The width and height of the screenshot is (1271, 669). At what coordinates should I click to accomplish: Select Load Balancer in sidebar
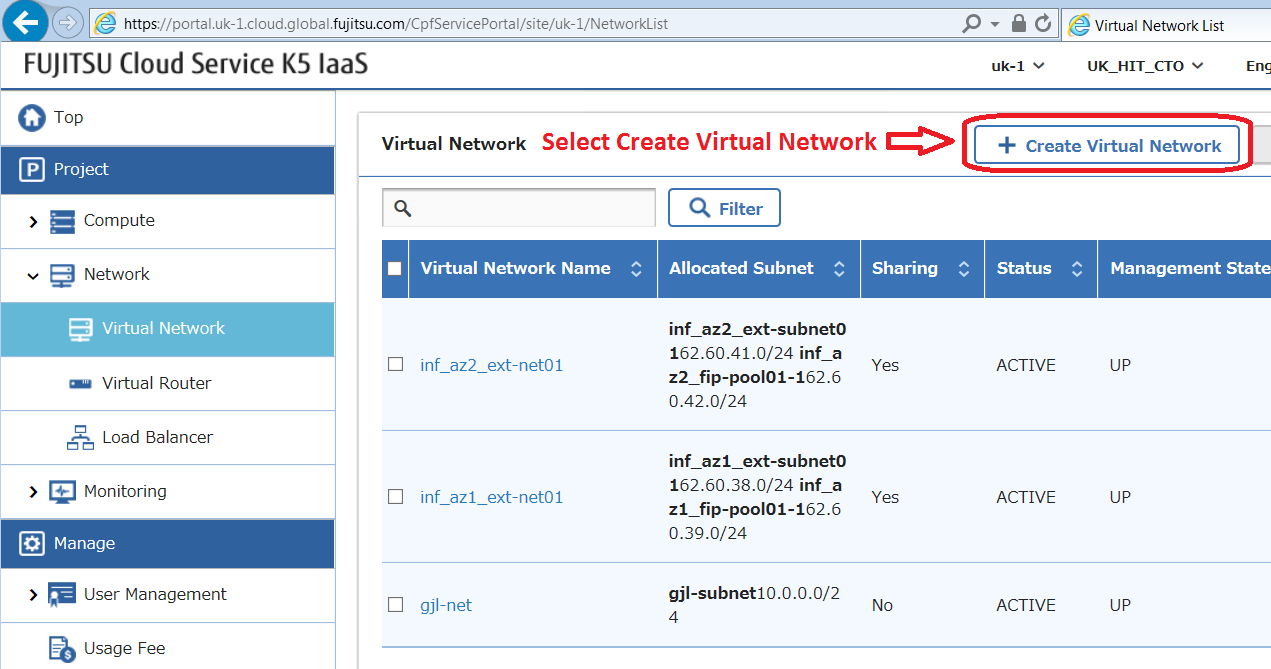168,437
